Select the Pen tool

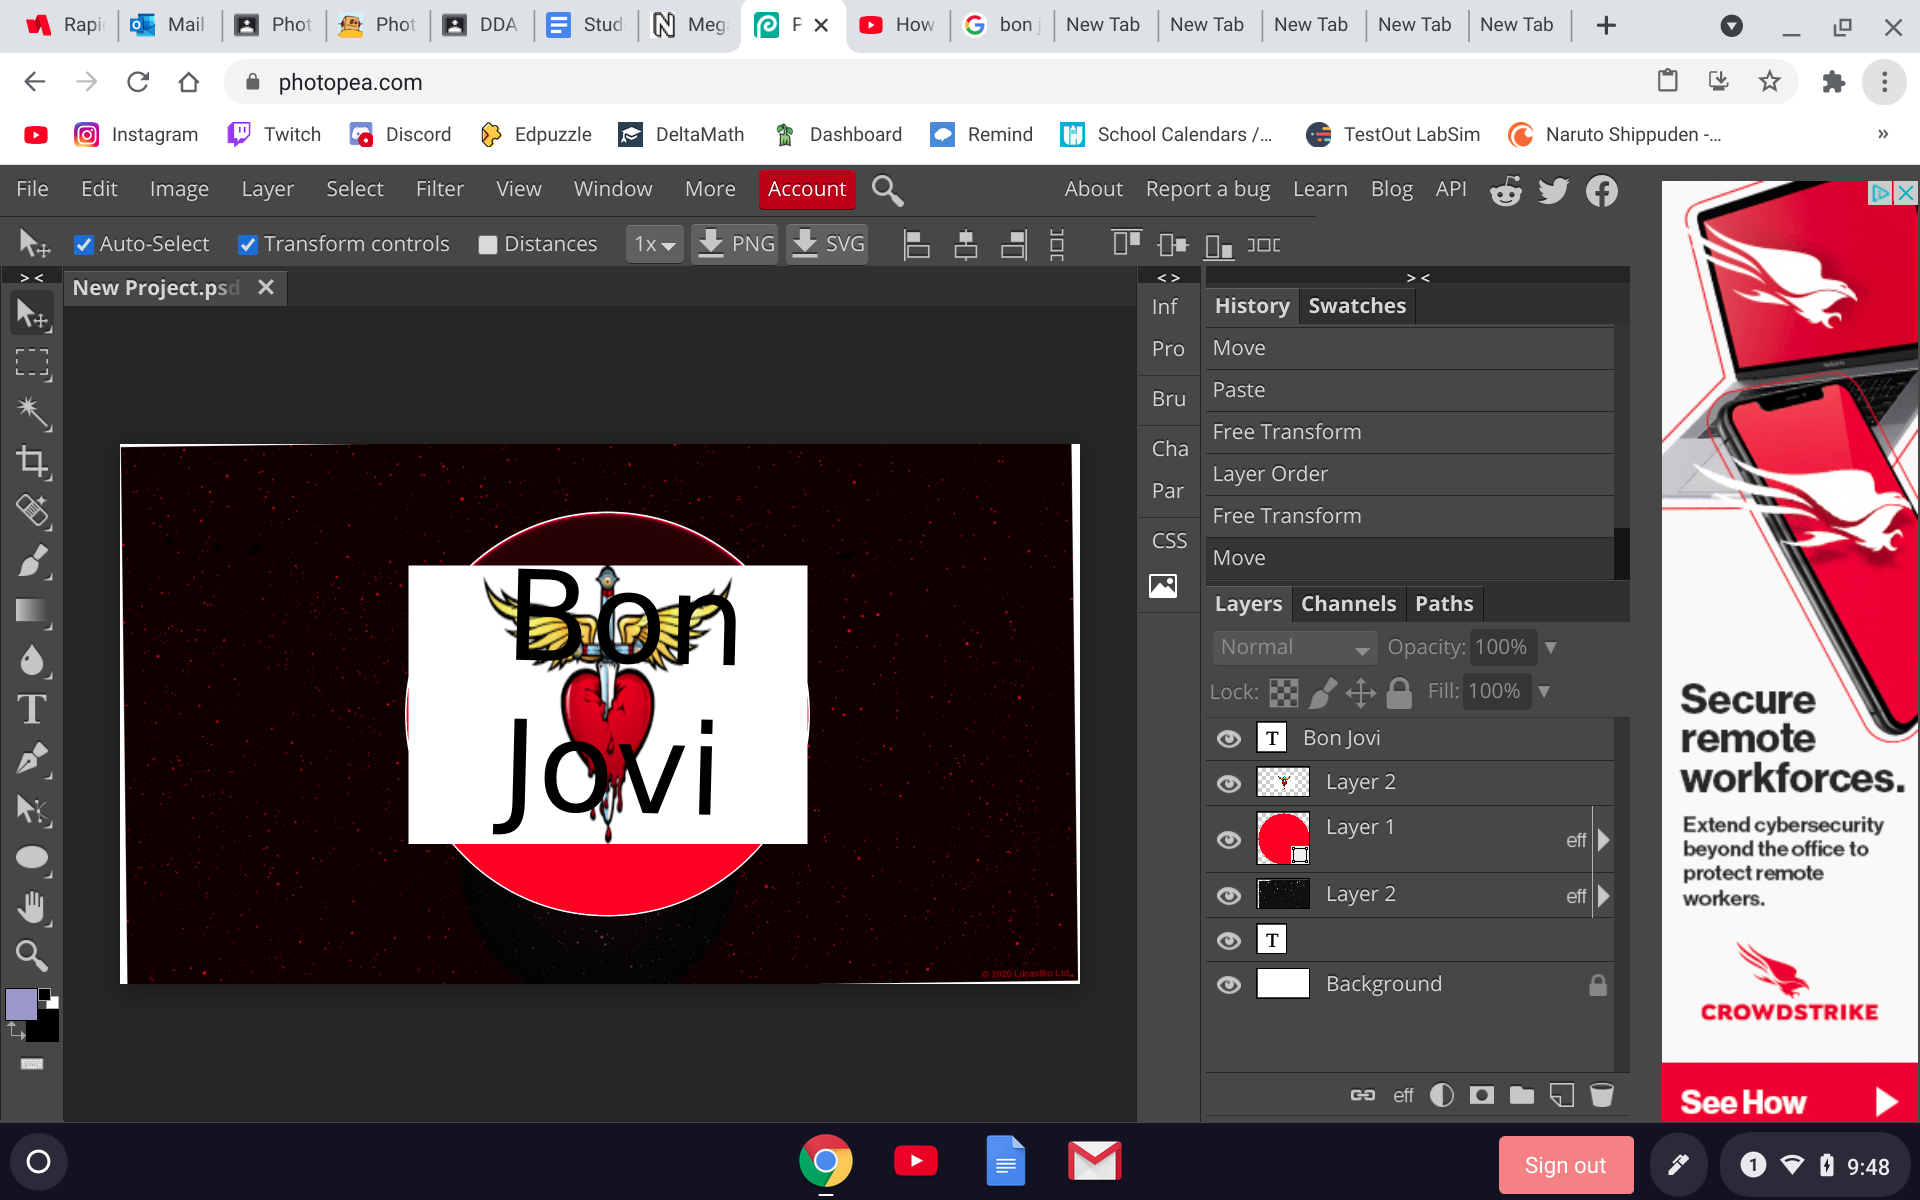[x=32, y=759]
